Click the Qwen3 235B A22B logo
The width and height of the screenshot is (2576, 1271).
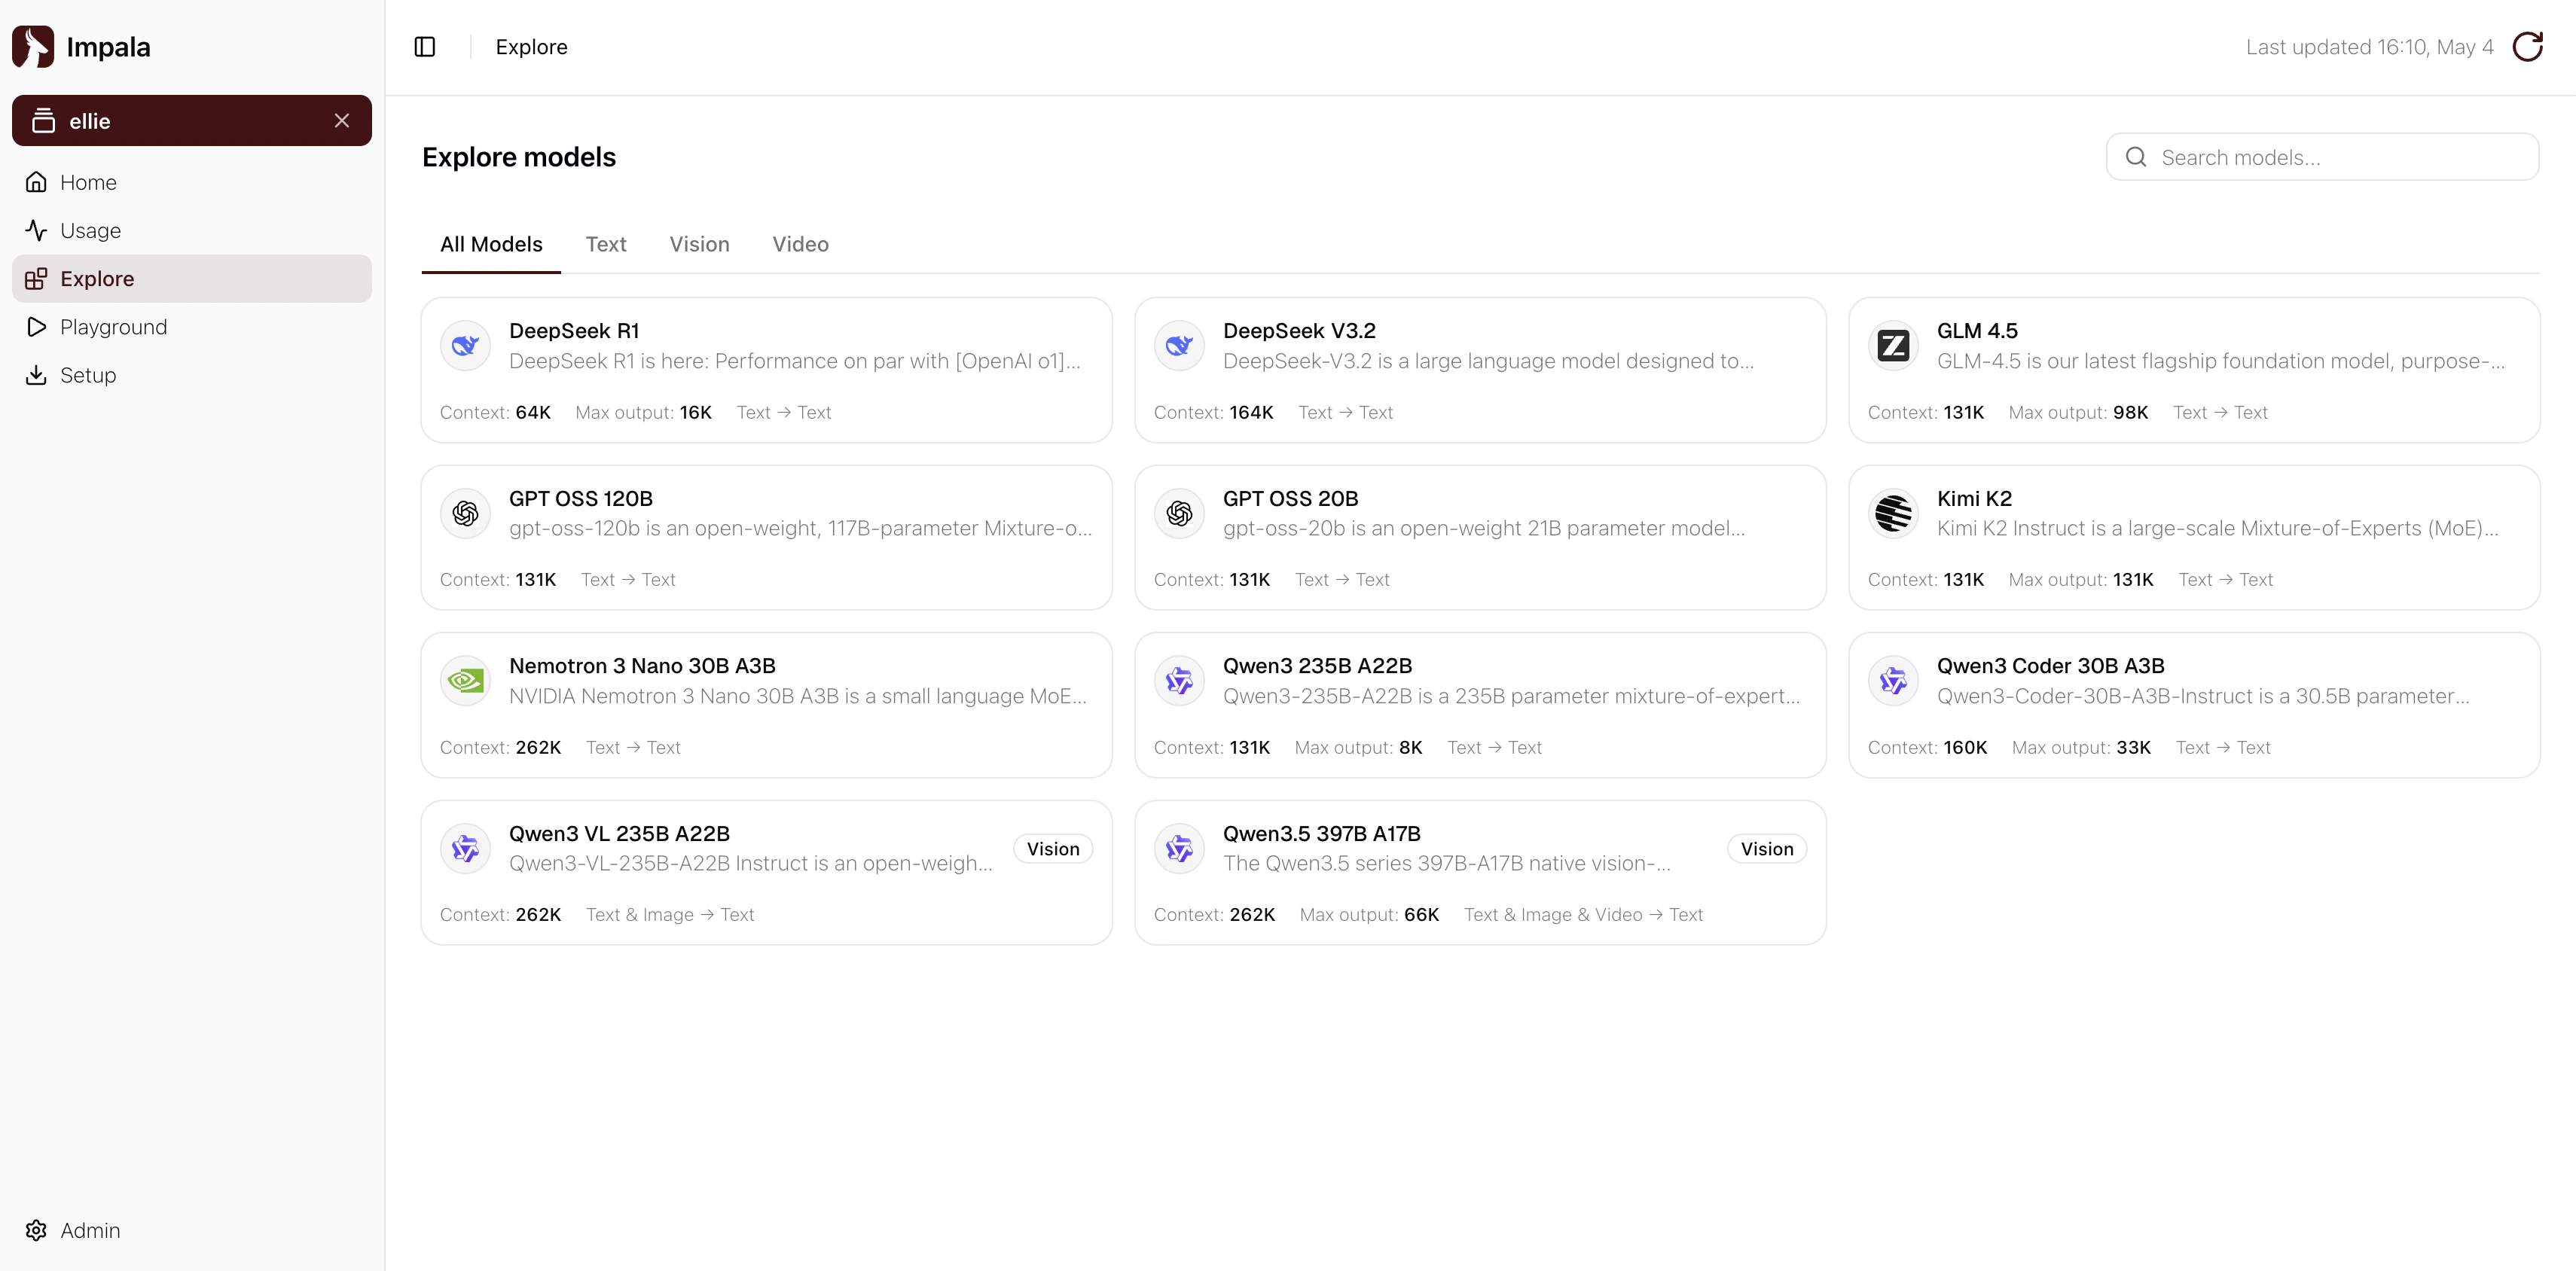pyautogui.click(x=1179, y=681)
